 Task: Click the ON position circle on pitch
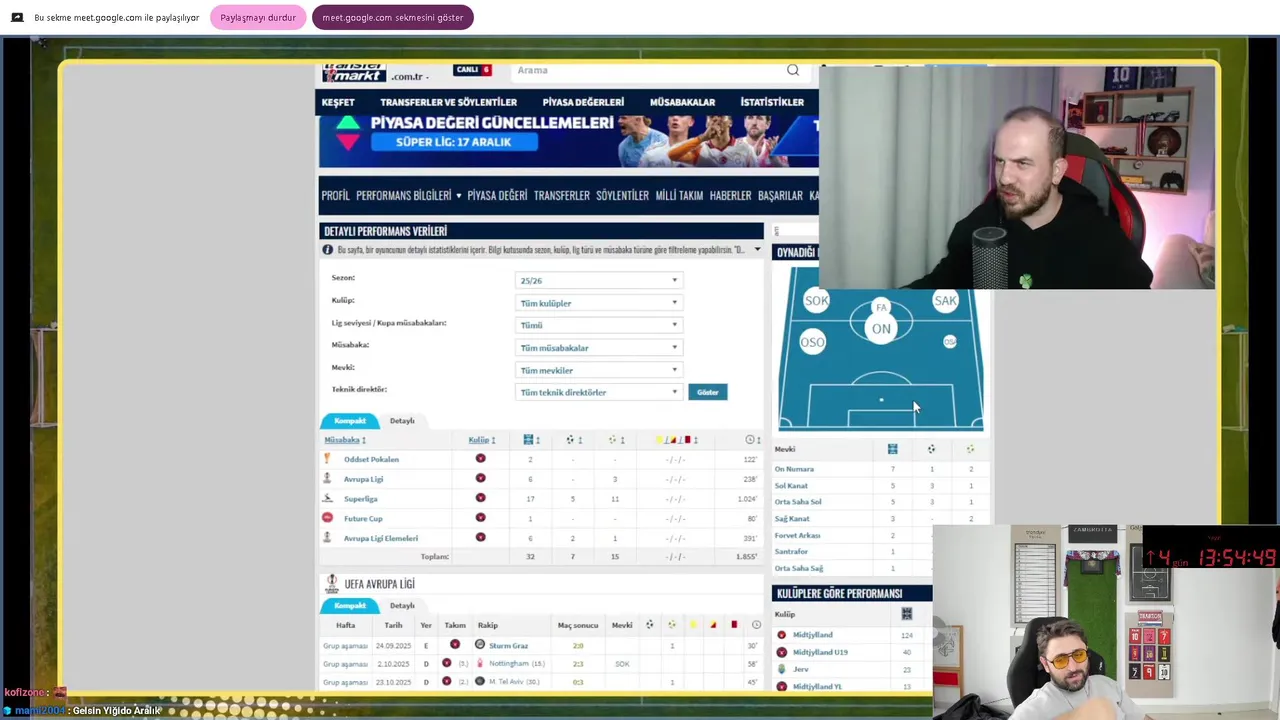point(881,328)
